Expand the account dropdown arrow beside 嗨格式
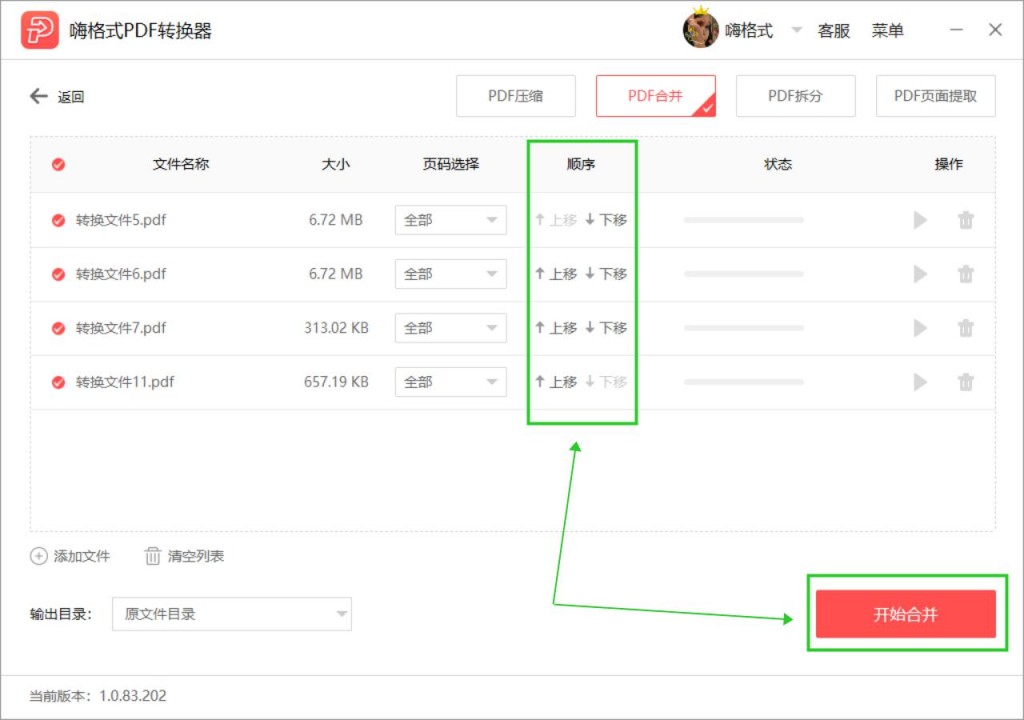 tap(796, 30)
